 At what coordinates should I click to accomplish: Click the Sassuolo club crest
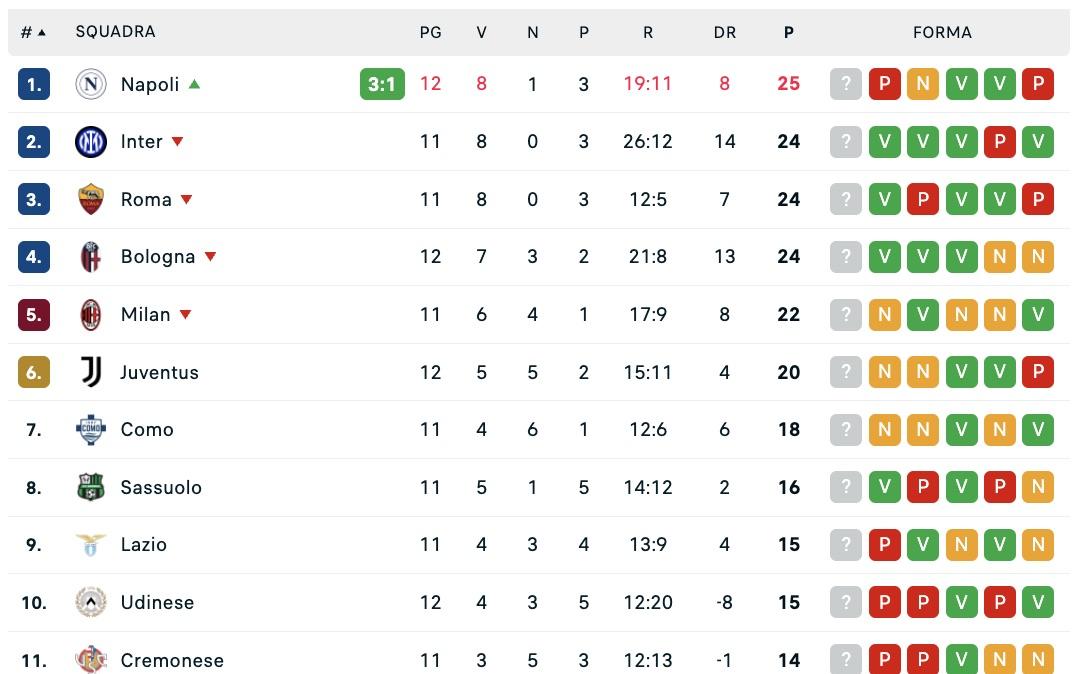(91, 487)
